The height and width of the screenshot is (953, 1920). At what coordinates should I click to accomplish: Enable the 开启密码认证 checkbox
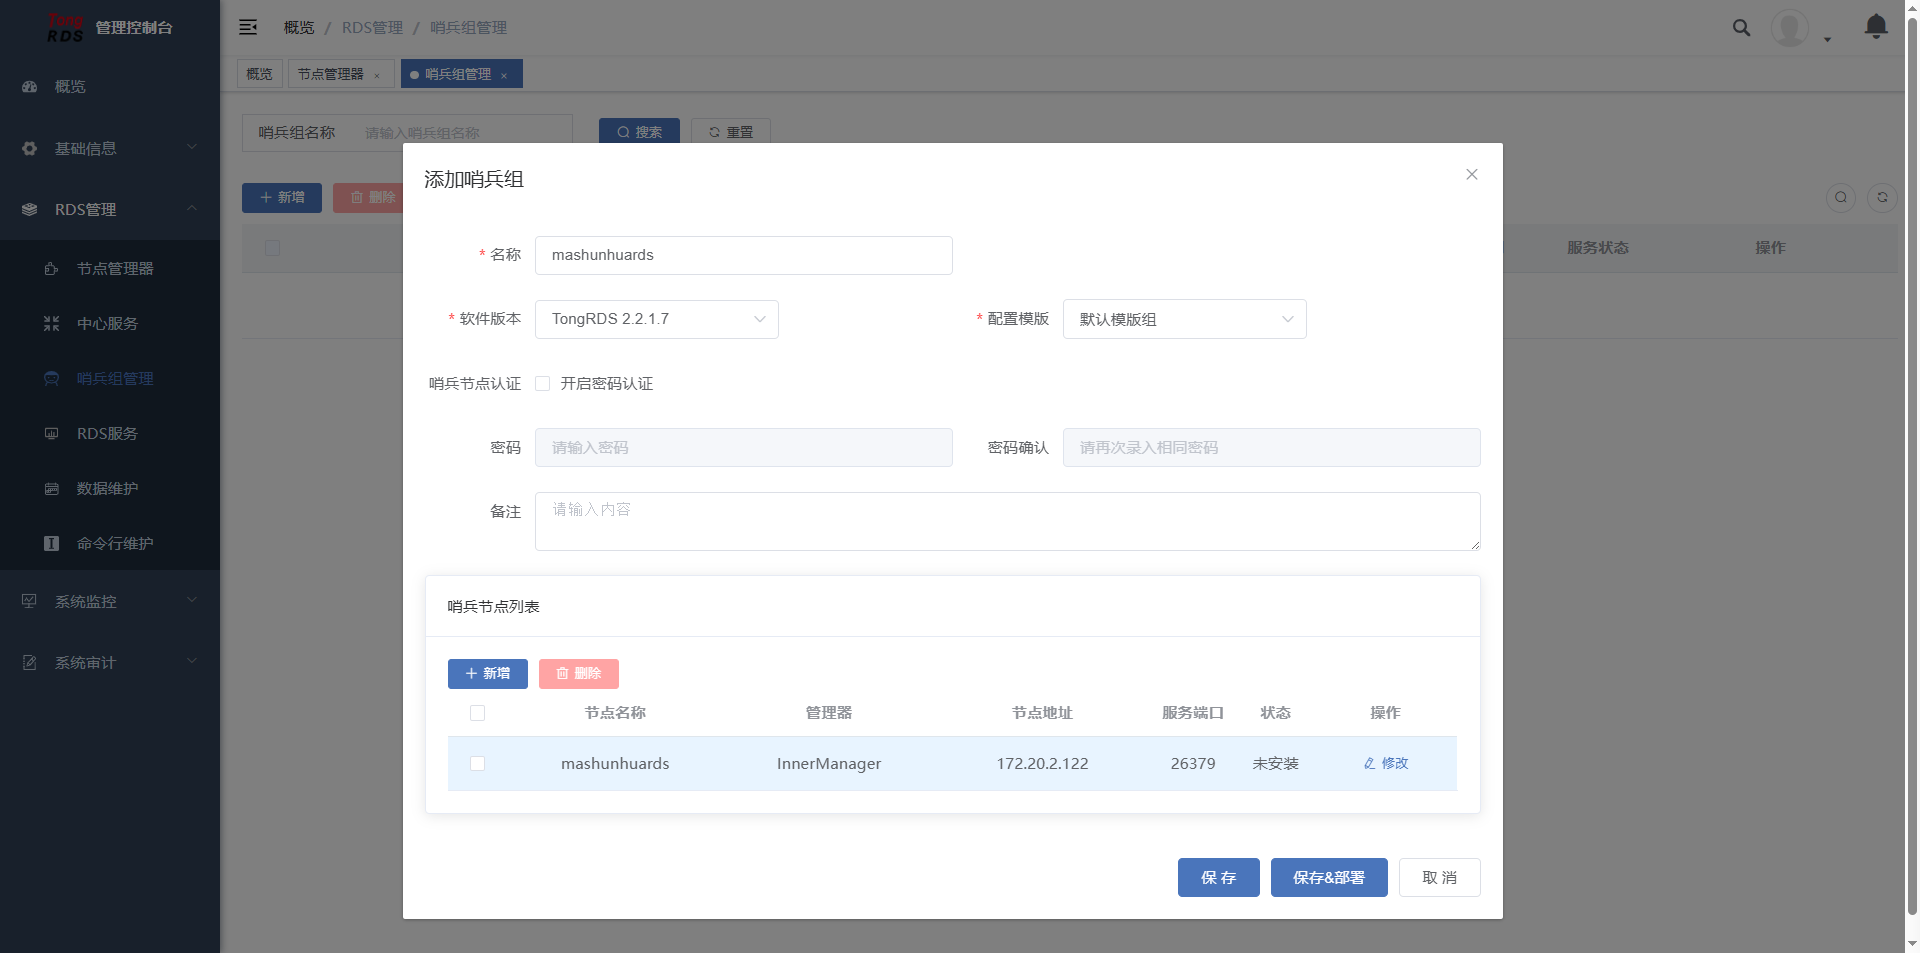(x=543, y=384)
